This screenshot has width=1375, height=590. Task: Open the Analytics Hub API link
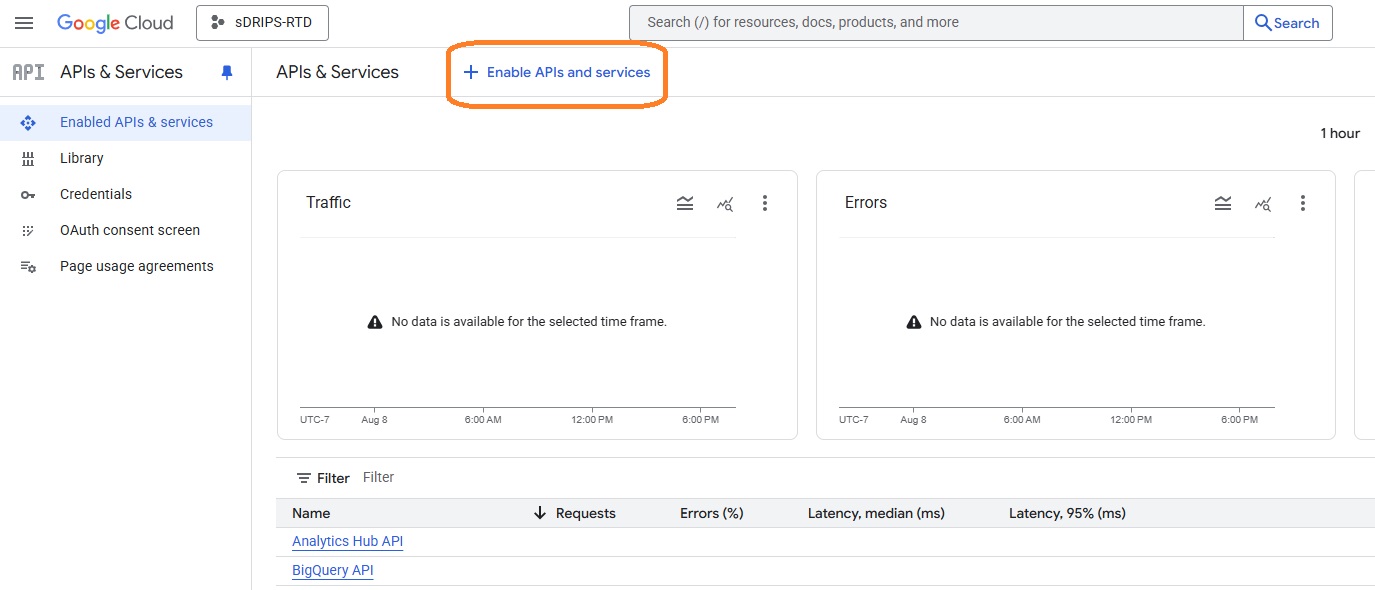coord(347,541)
